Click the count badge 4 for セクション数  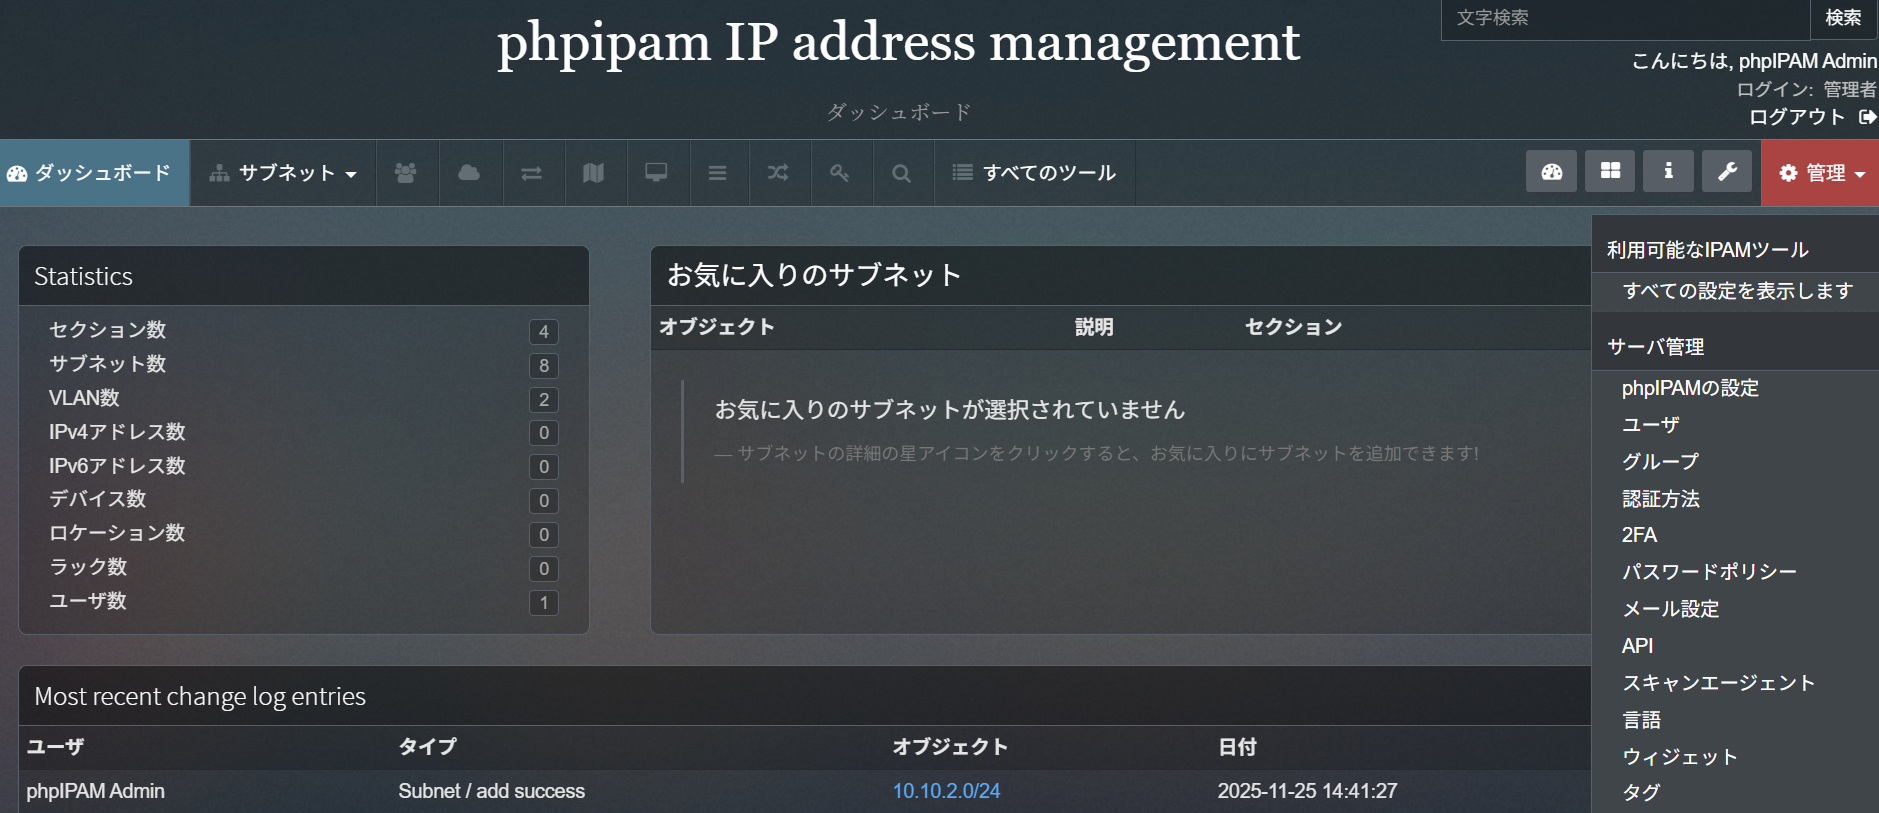pos(544,332)
